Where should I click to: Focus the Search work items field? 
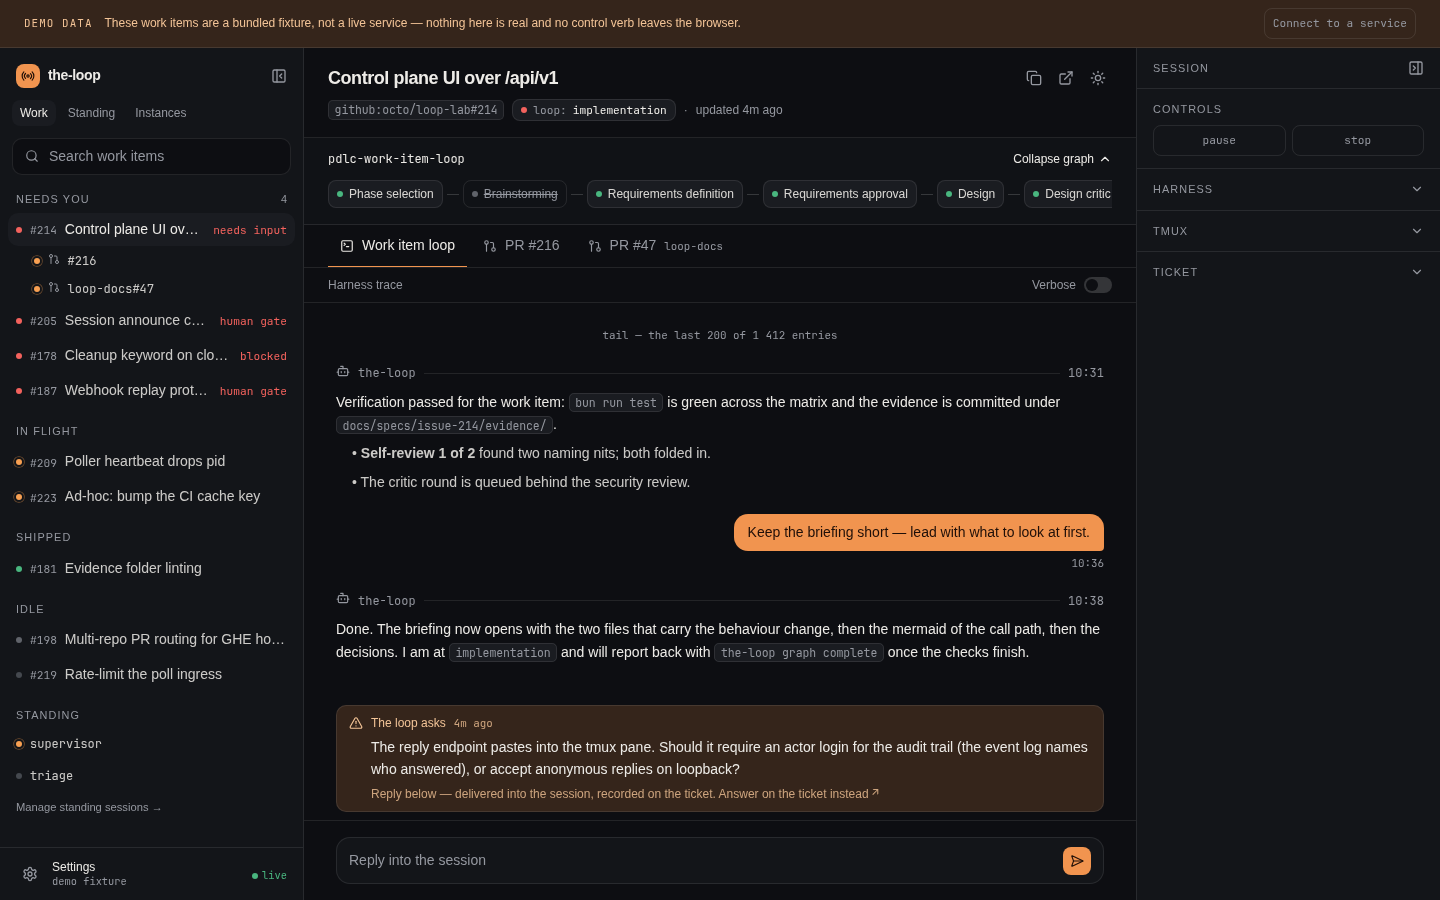[151, 156]
